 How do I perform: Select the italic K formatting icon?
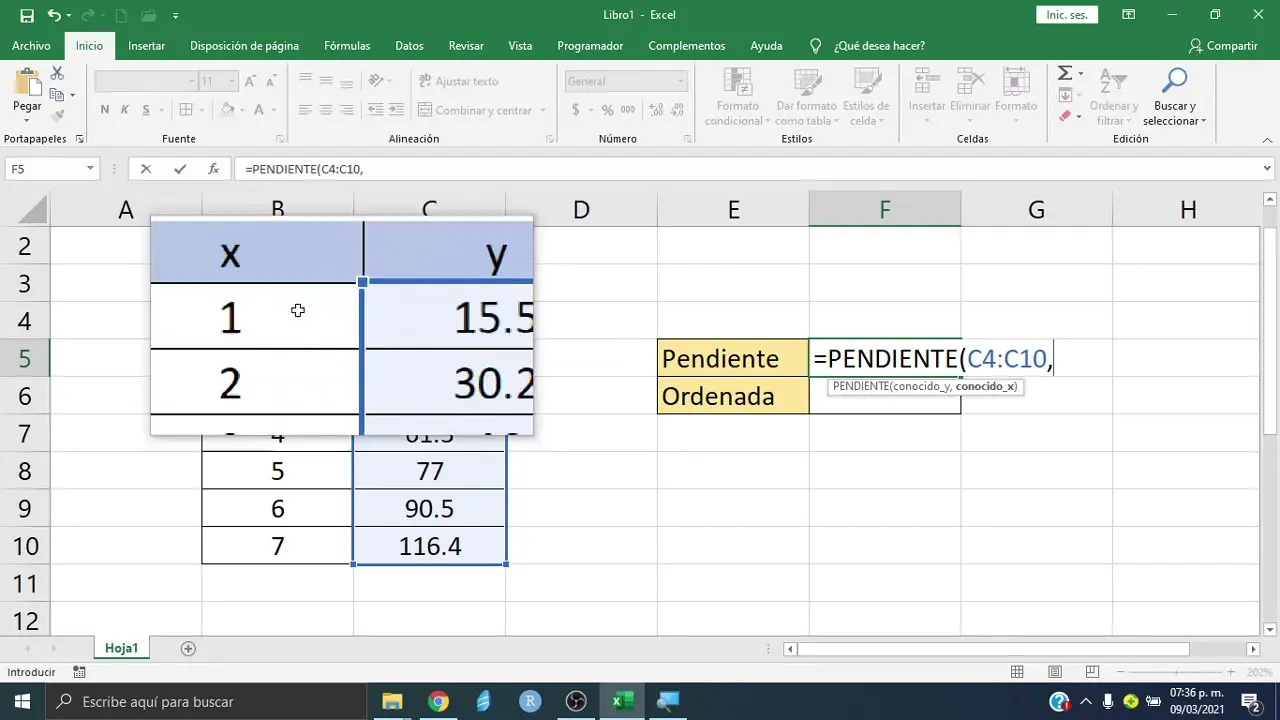pyautogui.click(x=124, y=108)
